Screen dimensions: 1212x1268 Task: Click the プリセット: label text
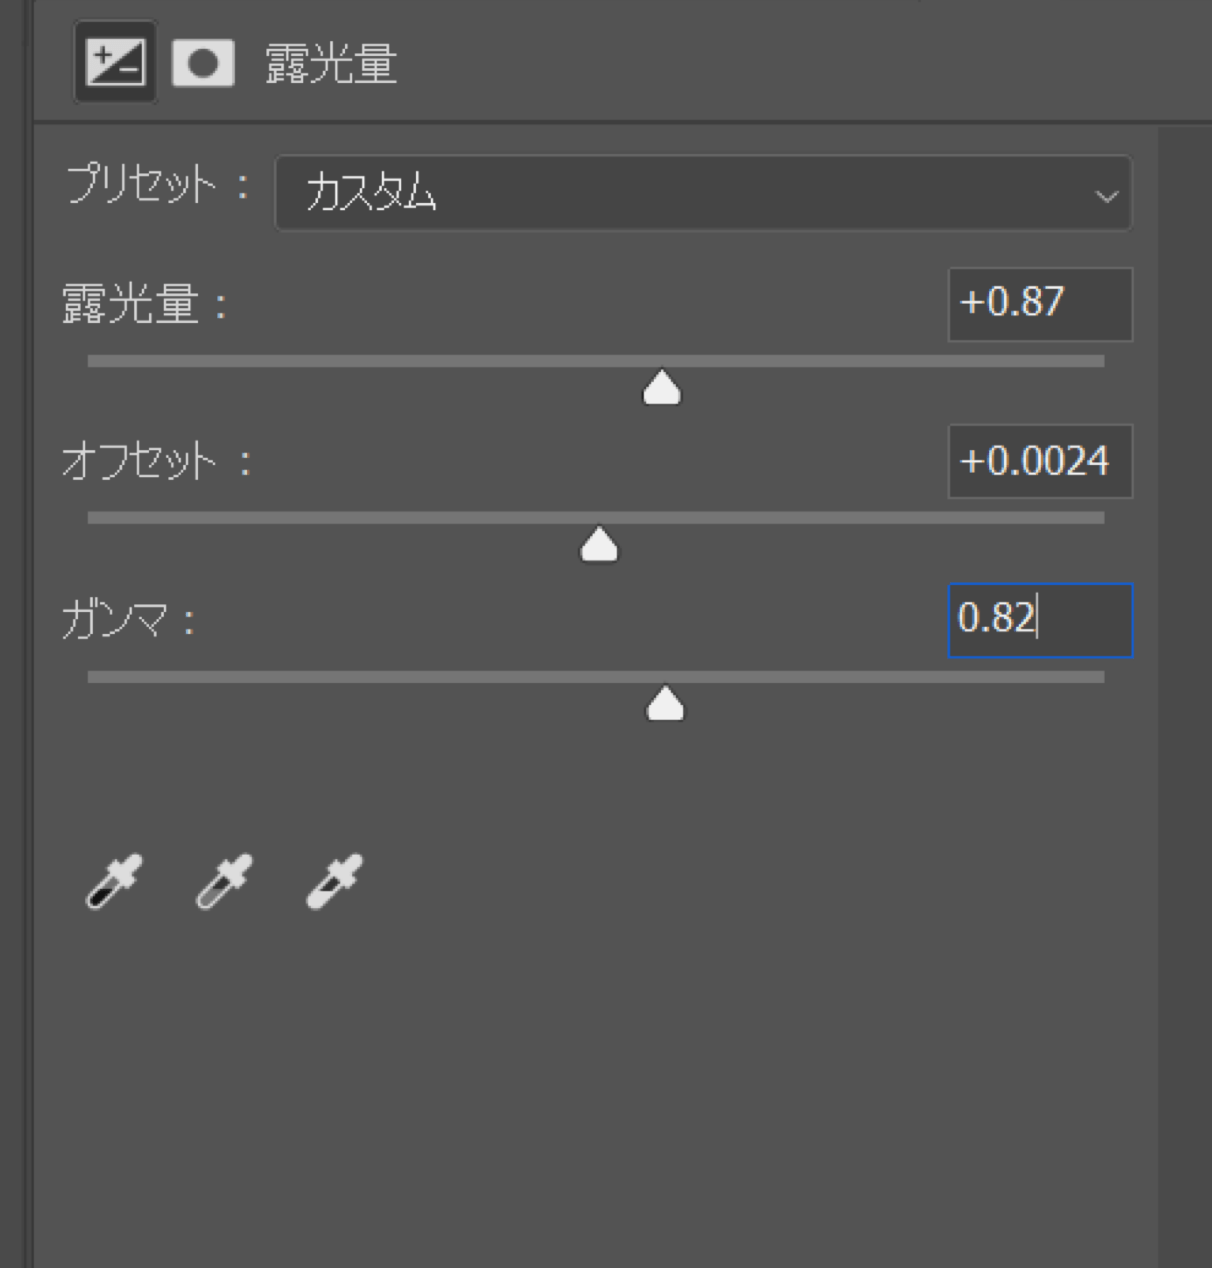point(157,185)
